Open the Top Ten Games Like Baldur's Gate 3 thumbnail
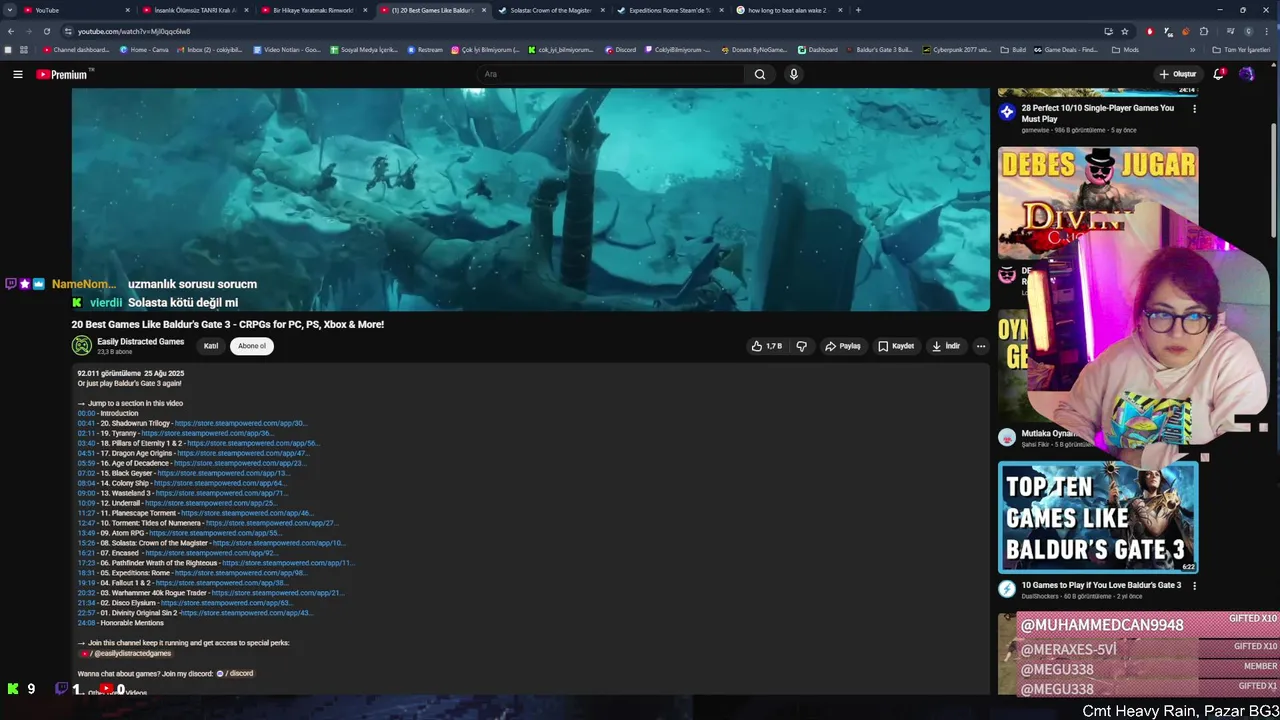This screenshot has width=1280, height=720. coord(1098,517)
